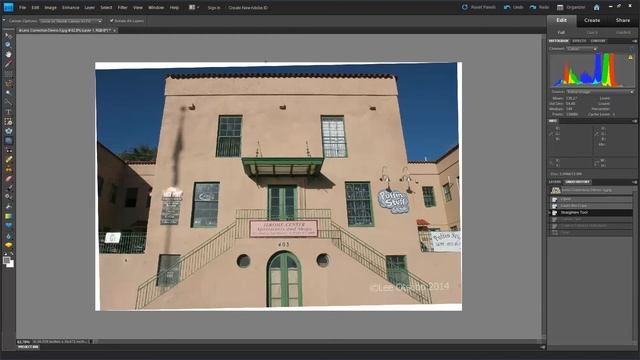Select the Brush tool
The height and width of the screenshot is (360, 640).
click(8, 188)
